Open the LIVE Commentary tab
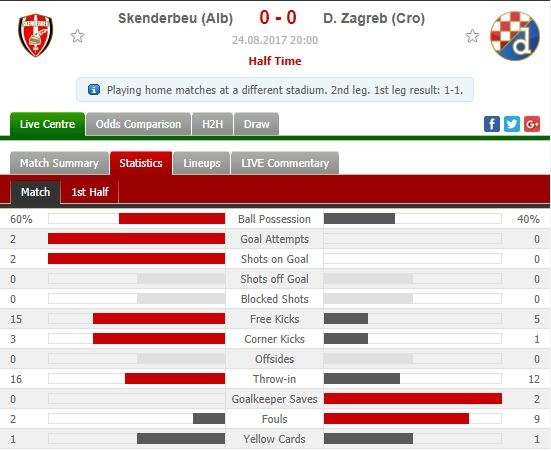Screen dimensions: 551x451 tap(285, 163)
